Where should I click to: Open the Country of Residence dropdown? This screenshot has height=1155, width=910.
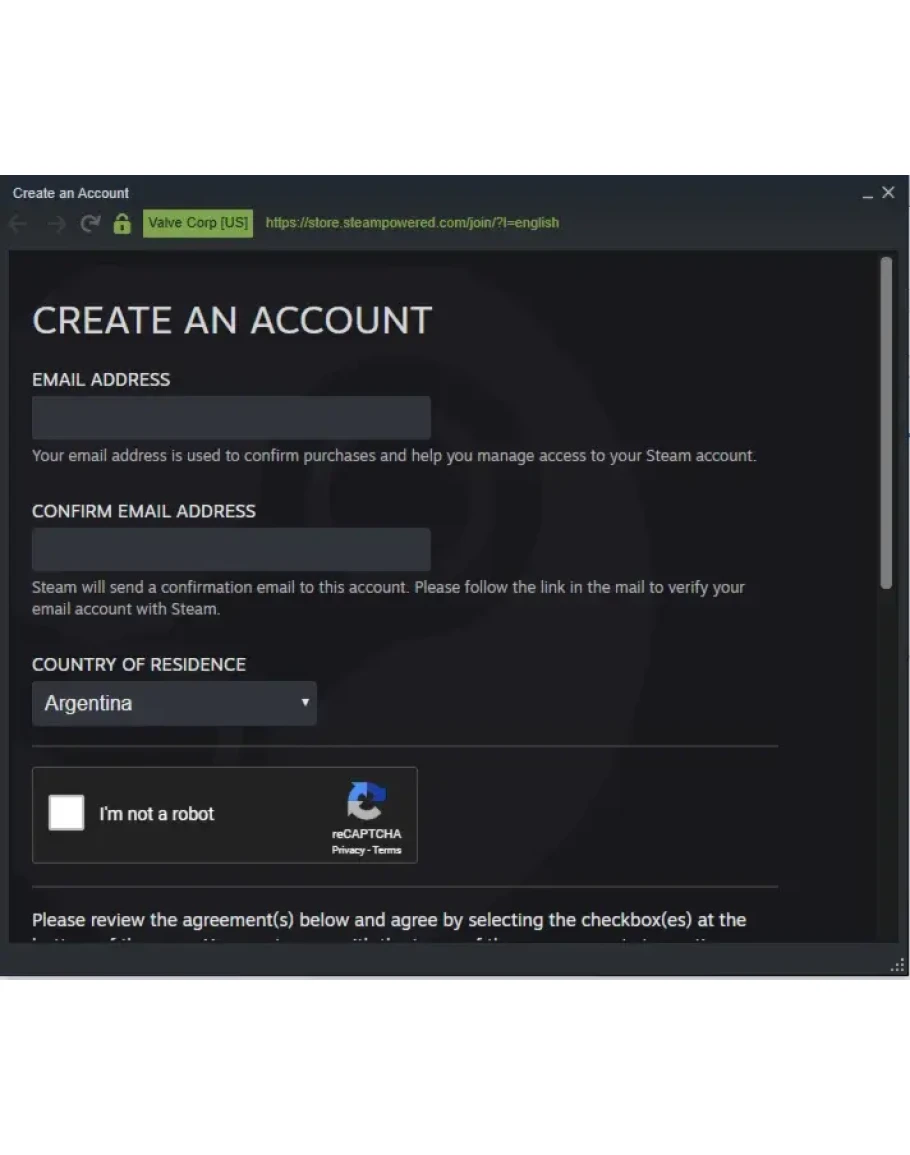pyautogui.click(x=174, y=703)
